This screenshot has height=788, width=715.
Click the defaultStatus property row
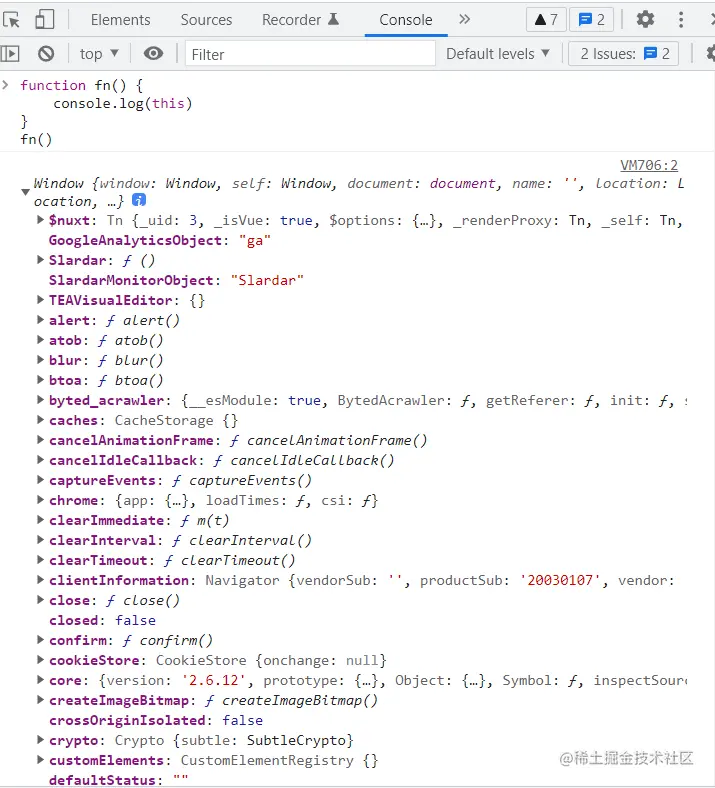click(x=118, y=780)
